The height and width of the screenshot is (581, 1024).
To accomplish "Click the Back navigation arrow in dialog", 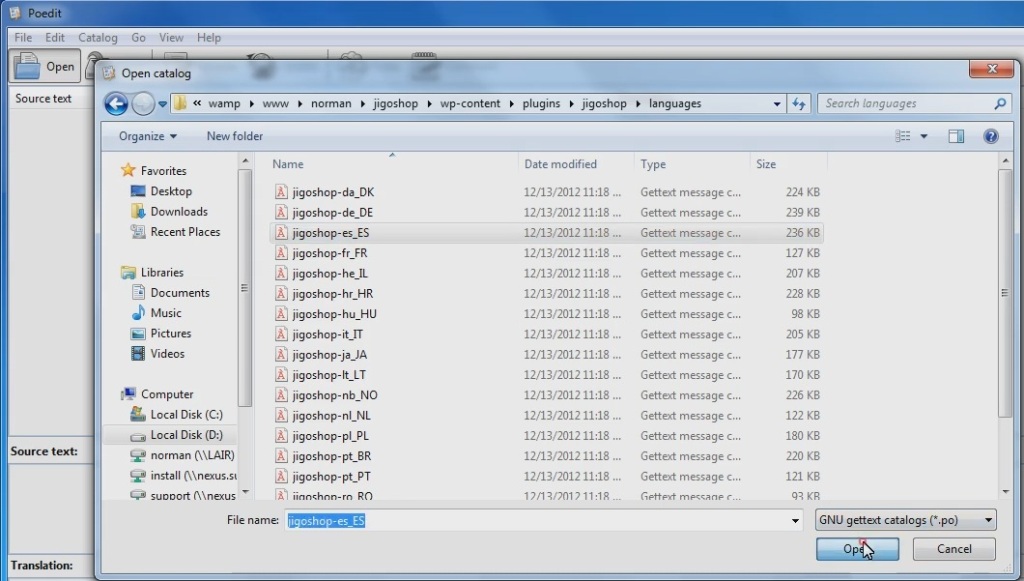I will [x=116, y=104].
